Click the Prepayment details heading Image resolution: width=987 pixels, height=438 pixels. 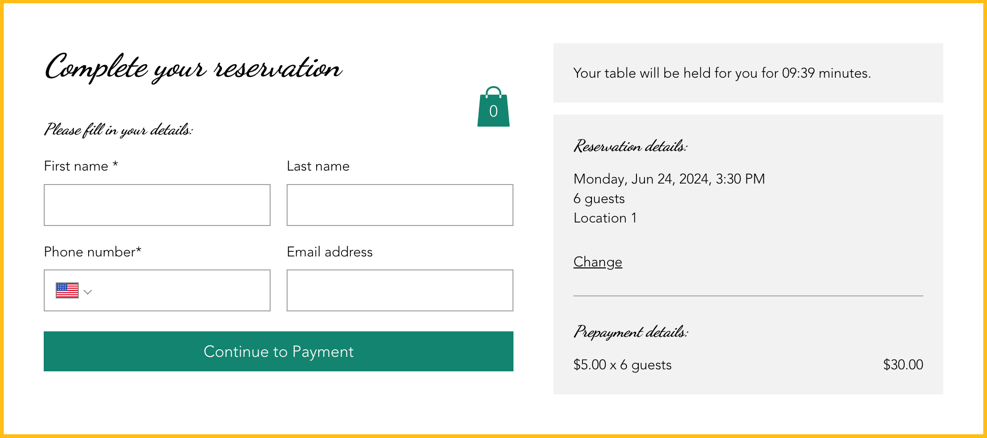[631, 332]
